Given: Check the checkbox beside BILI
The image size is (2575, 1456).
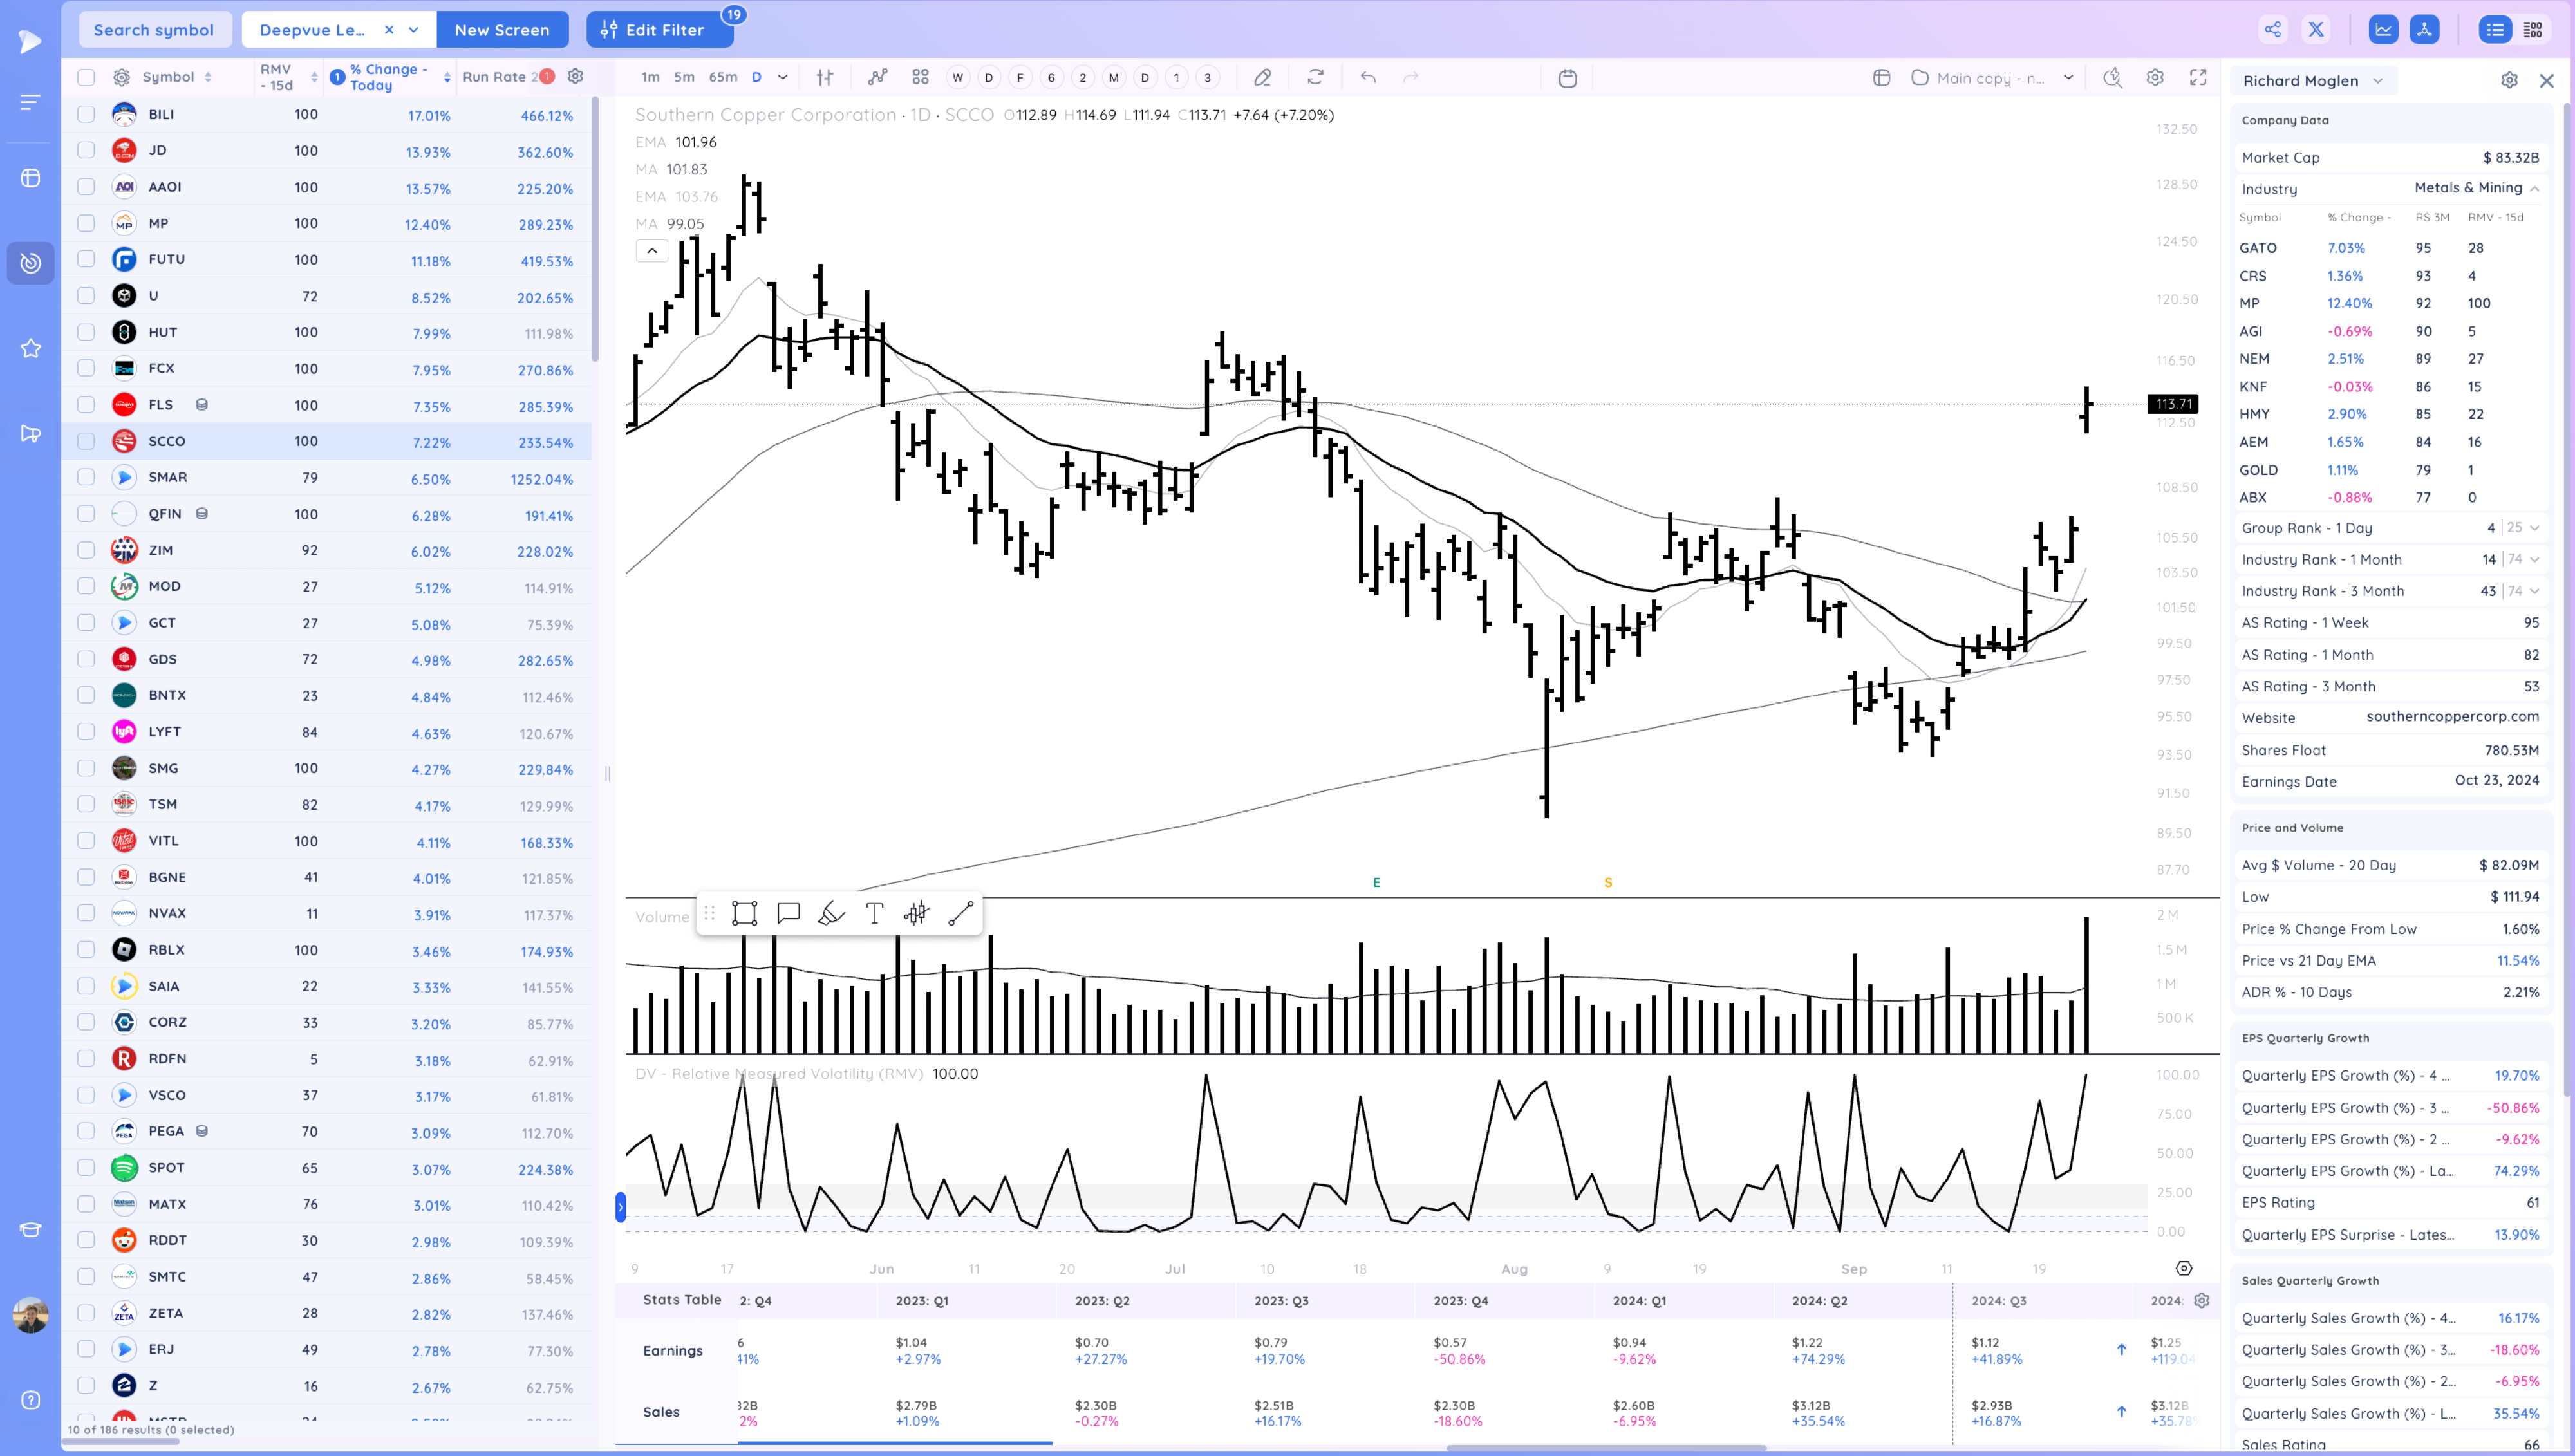Looking at the screenshot, I should [x=86, y=114].
